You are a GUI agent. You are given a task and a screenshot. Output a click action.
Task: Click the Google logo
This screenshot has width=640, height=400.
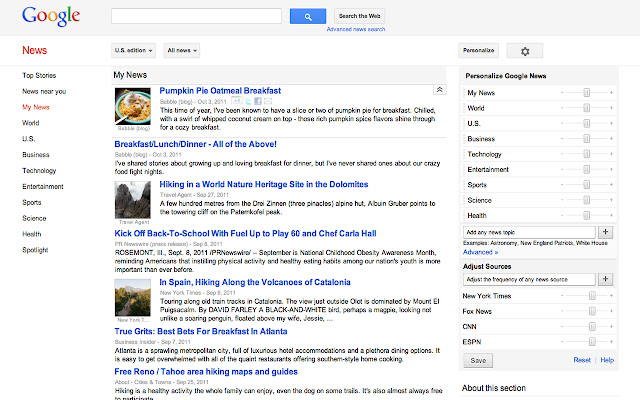click(x=51, y=16)
